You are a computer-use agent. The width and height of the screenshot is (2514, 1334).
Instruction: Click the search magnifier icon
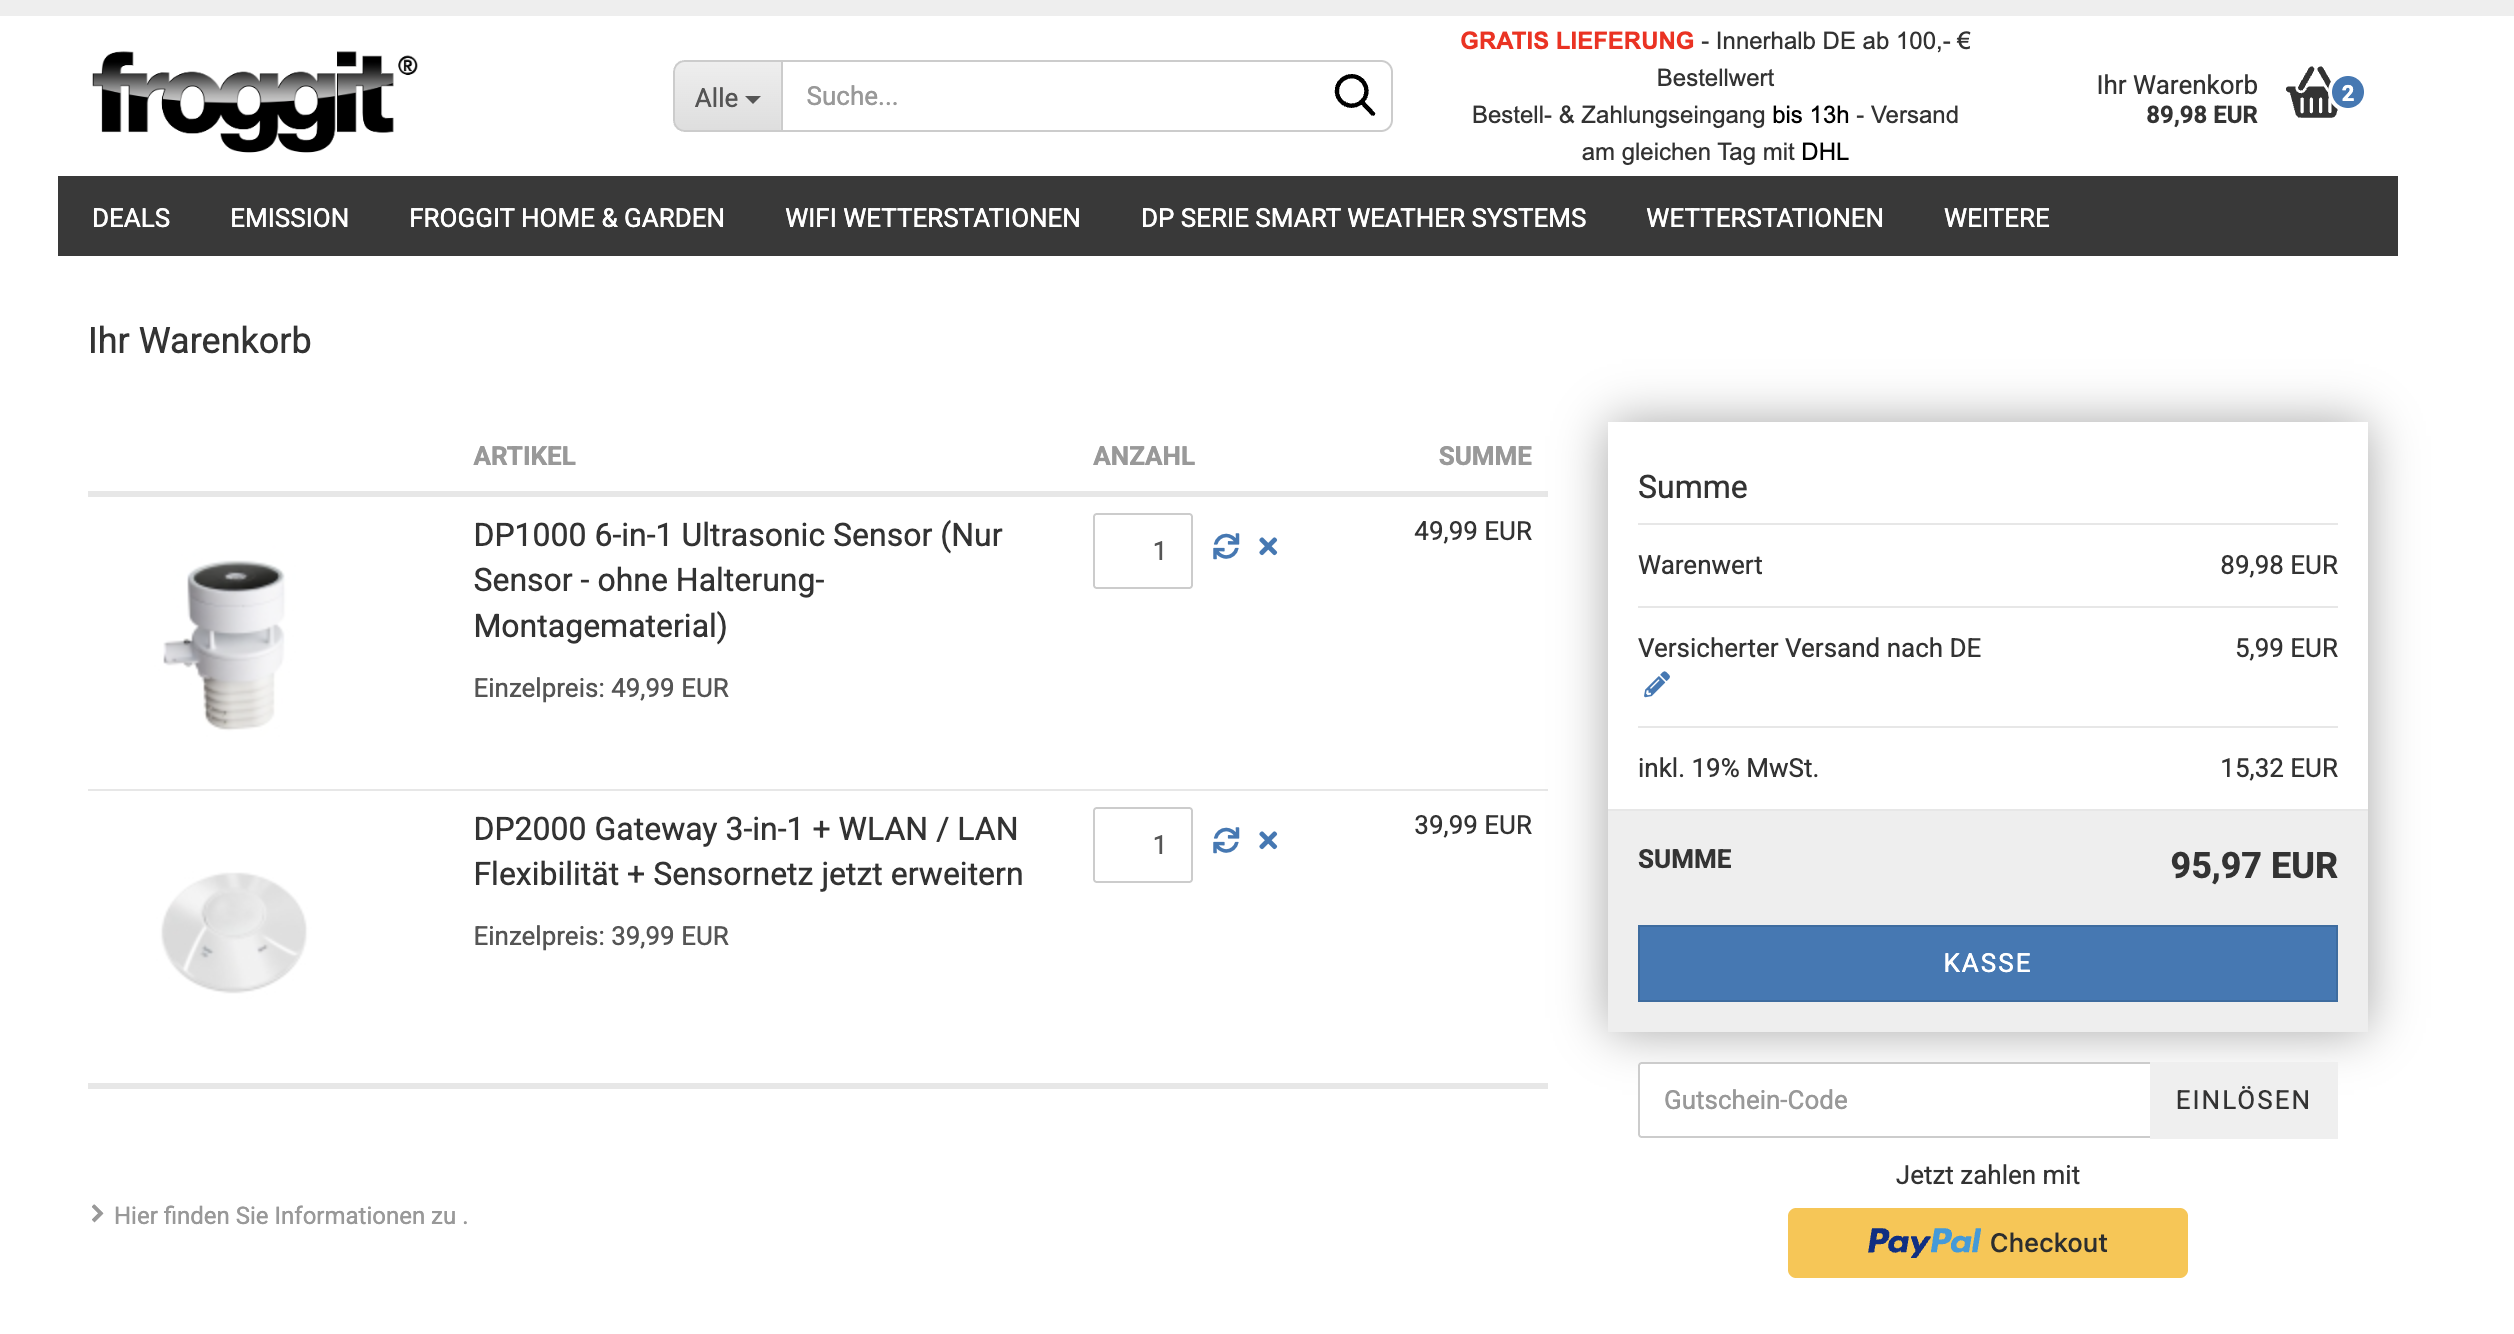coord(1354,96)
